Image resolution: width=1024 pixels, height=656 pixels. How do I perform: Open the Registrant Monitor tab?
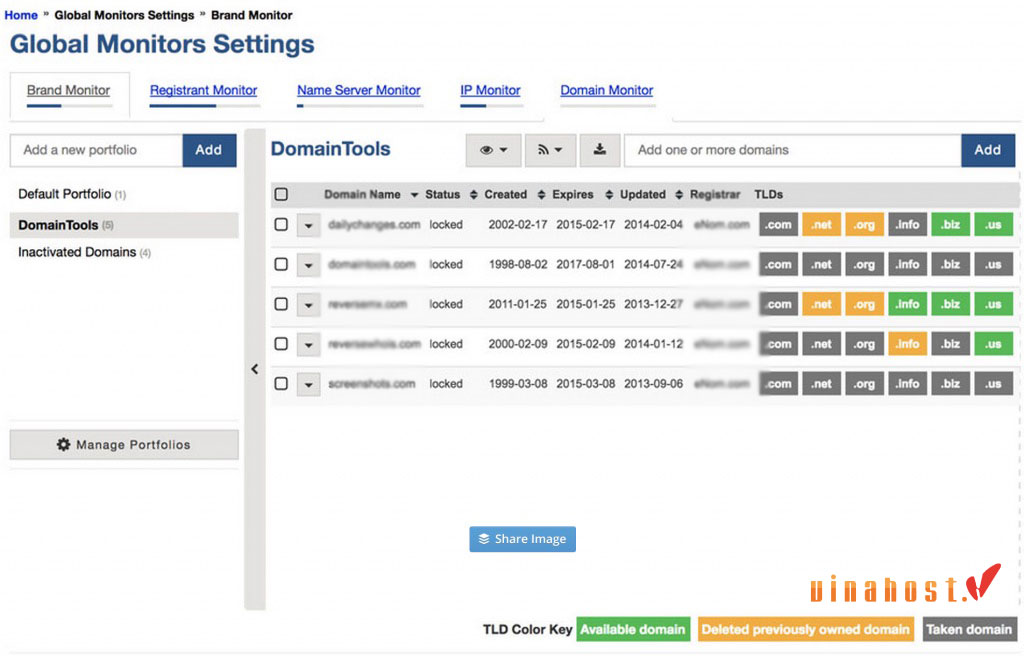click(204, 90)
